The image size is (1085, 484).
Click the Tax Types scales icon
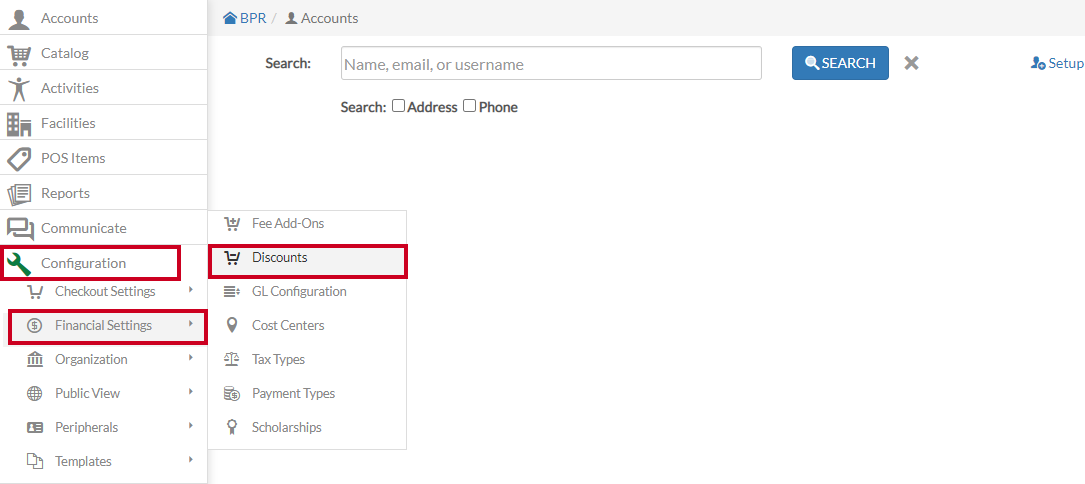(x=232, y=359)
